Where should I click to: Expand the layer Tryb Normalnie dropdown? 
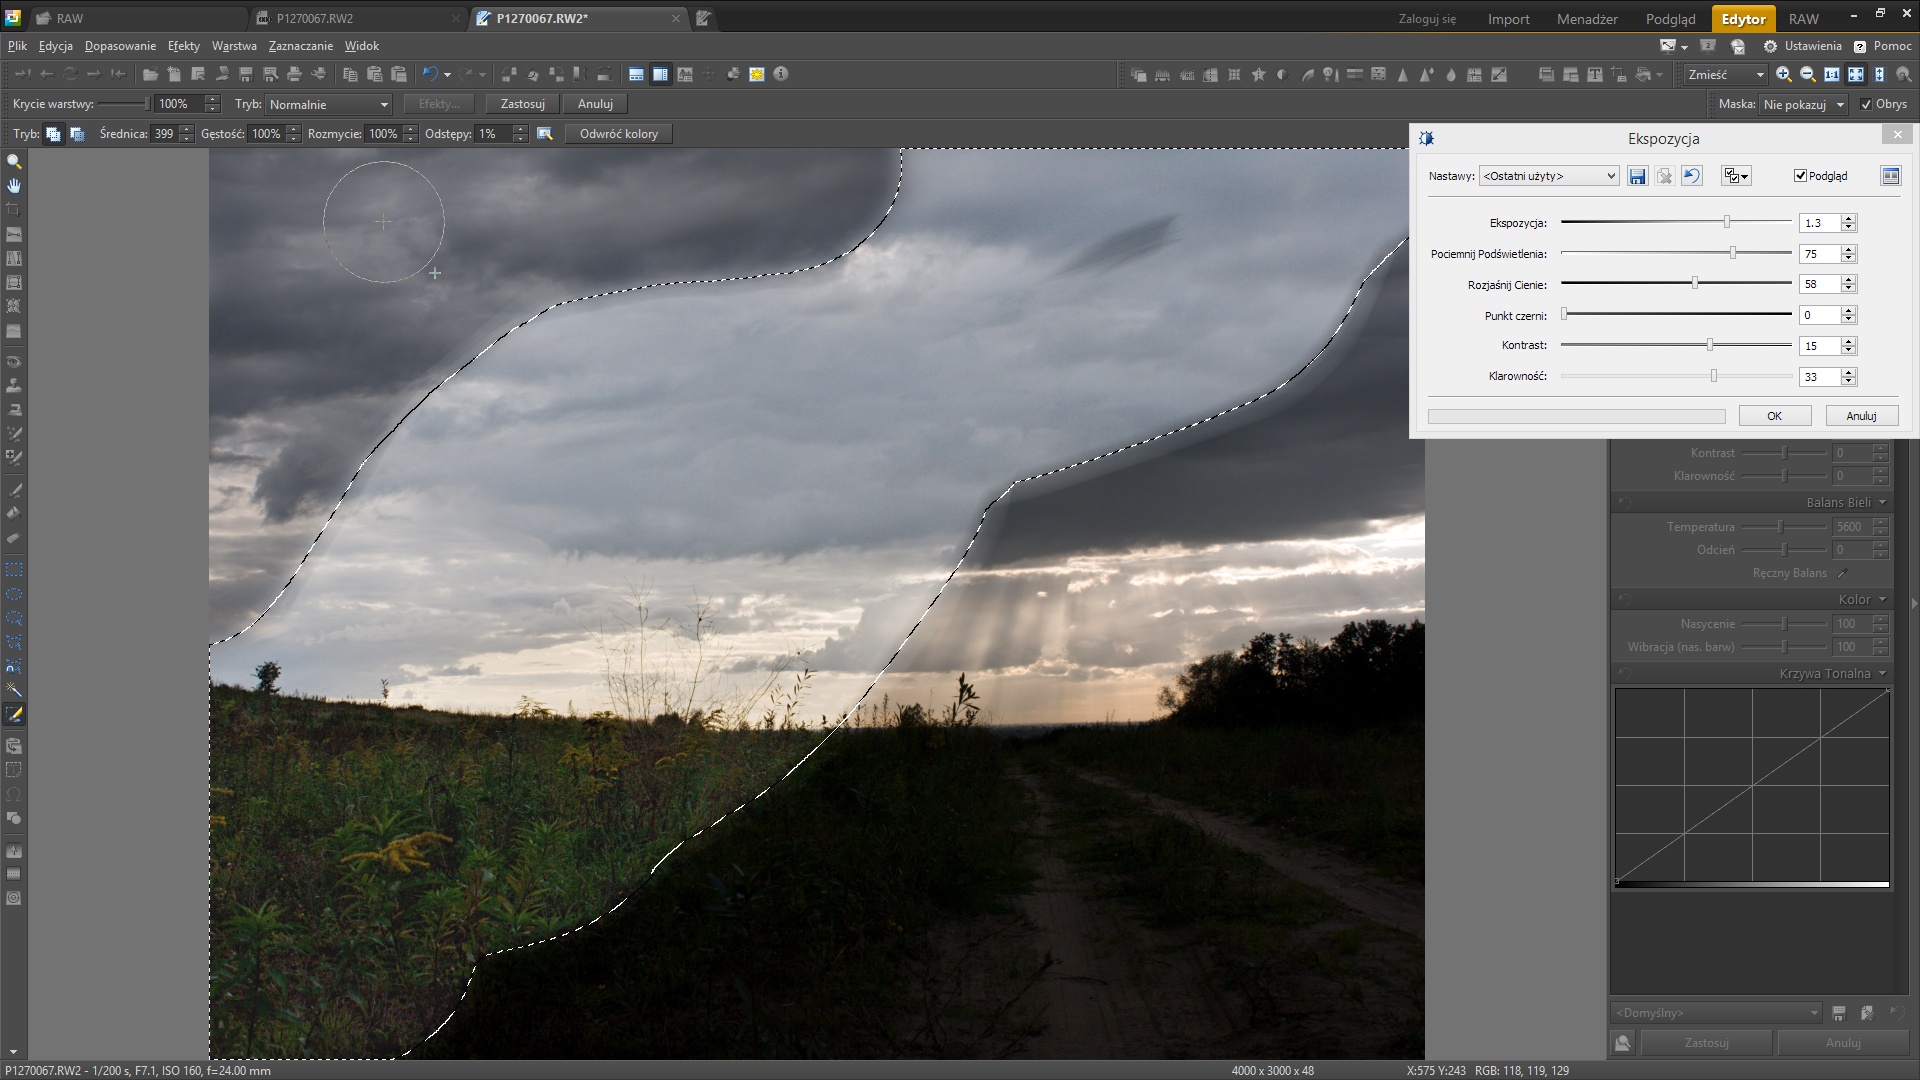329,104
